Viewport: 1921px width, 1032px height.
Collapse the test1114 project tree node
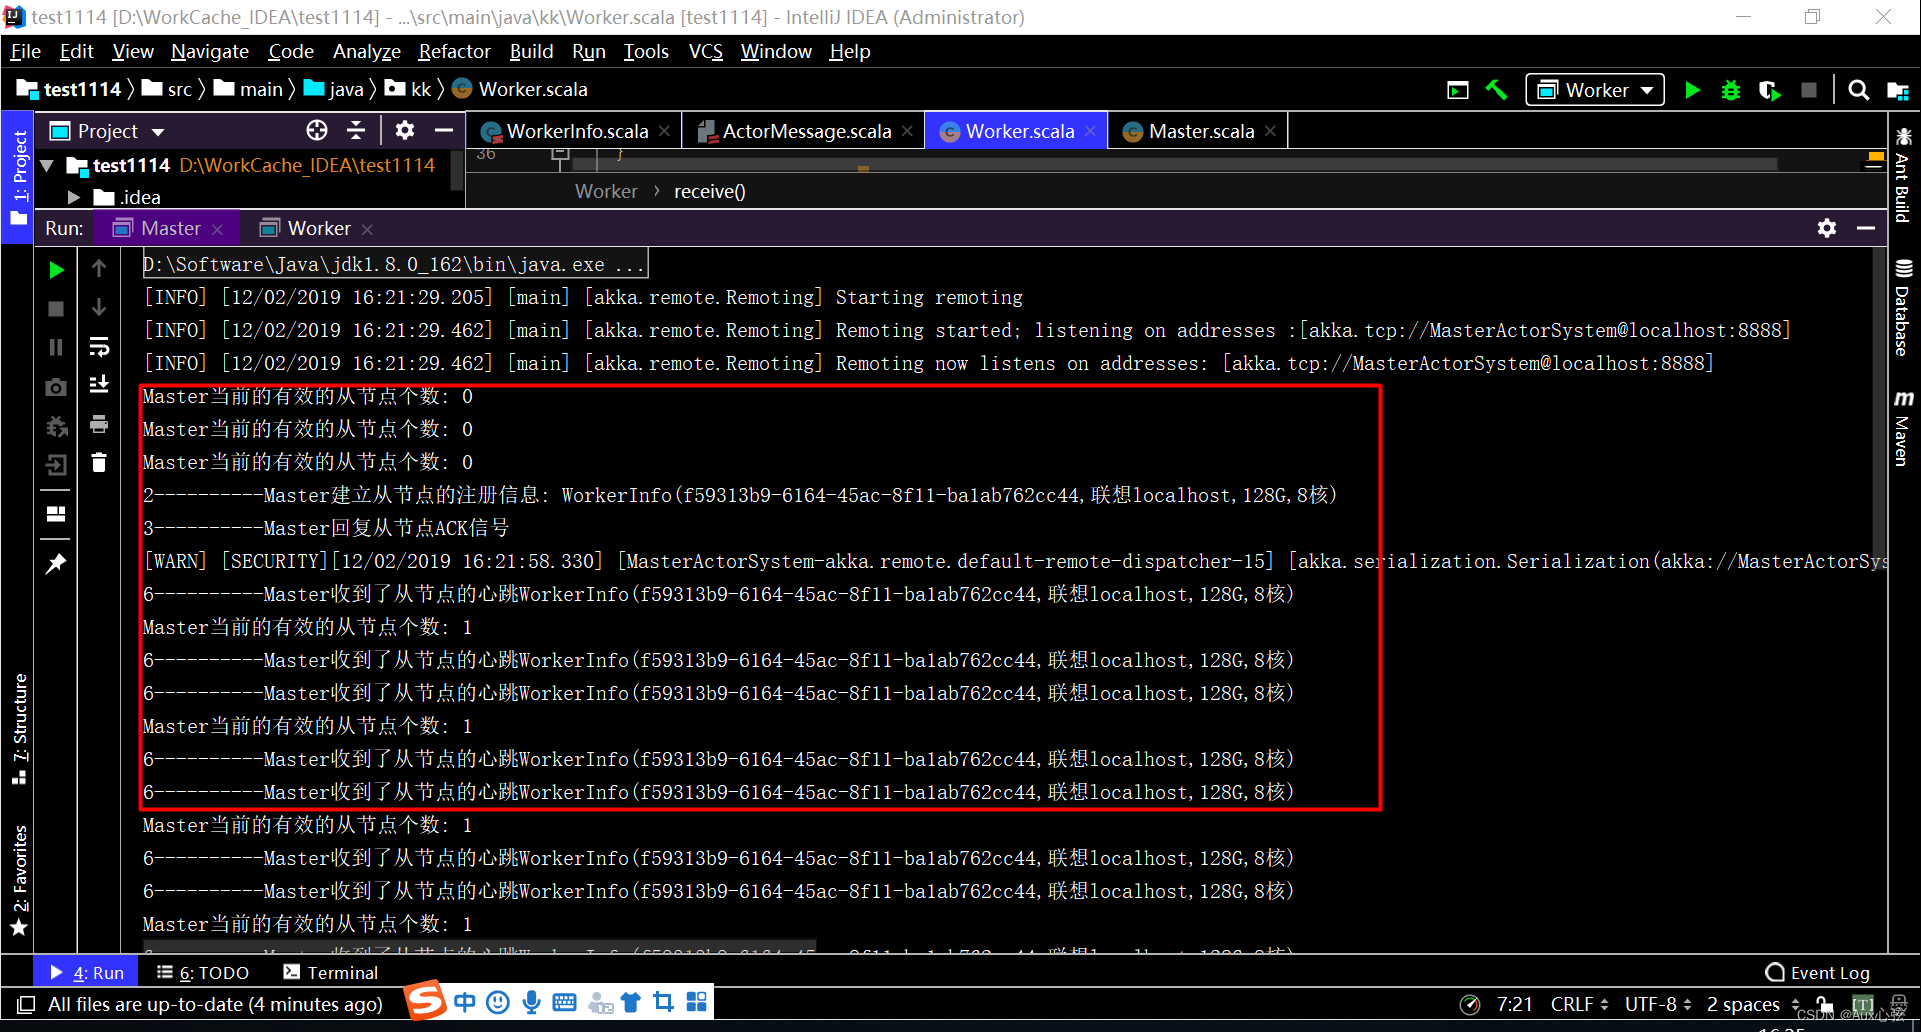47,165
